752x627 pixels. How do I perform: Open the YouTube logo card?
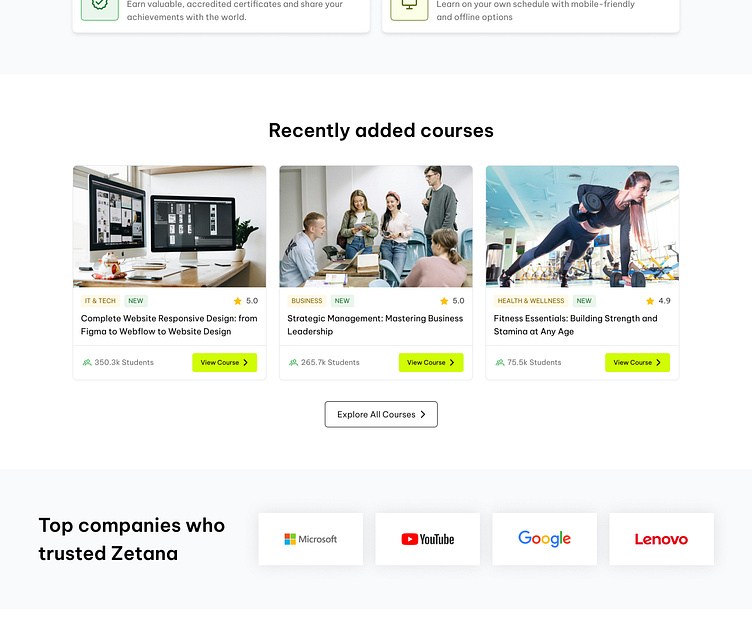click(428, 539)
